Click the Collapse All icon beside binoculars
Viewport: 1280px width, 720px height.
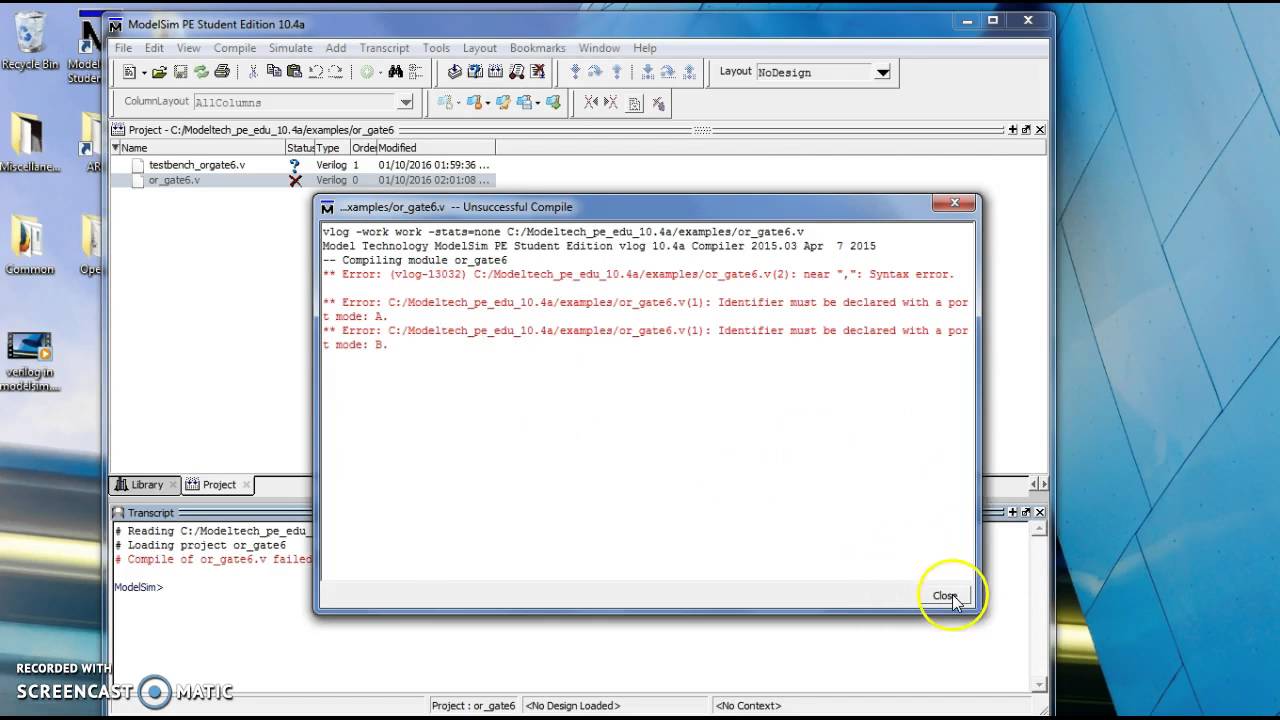click(x=416, y=72)
